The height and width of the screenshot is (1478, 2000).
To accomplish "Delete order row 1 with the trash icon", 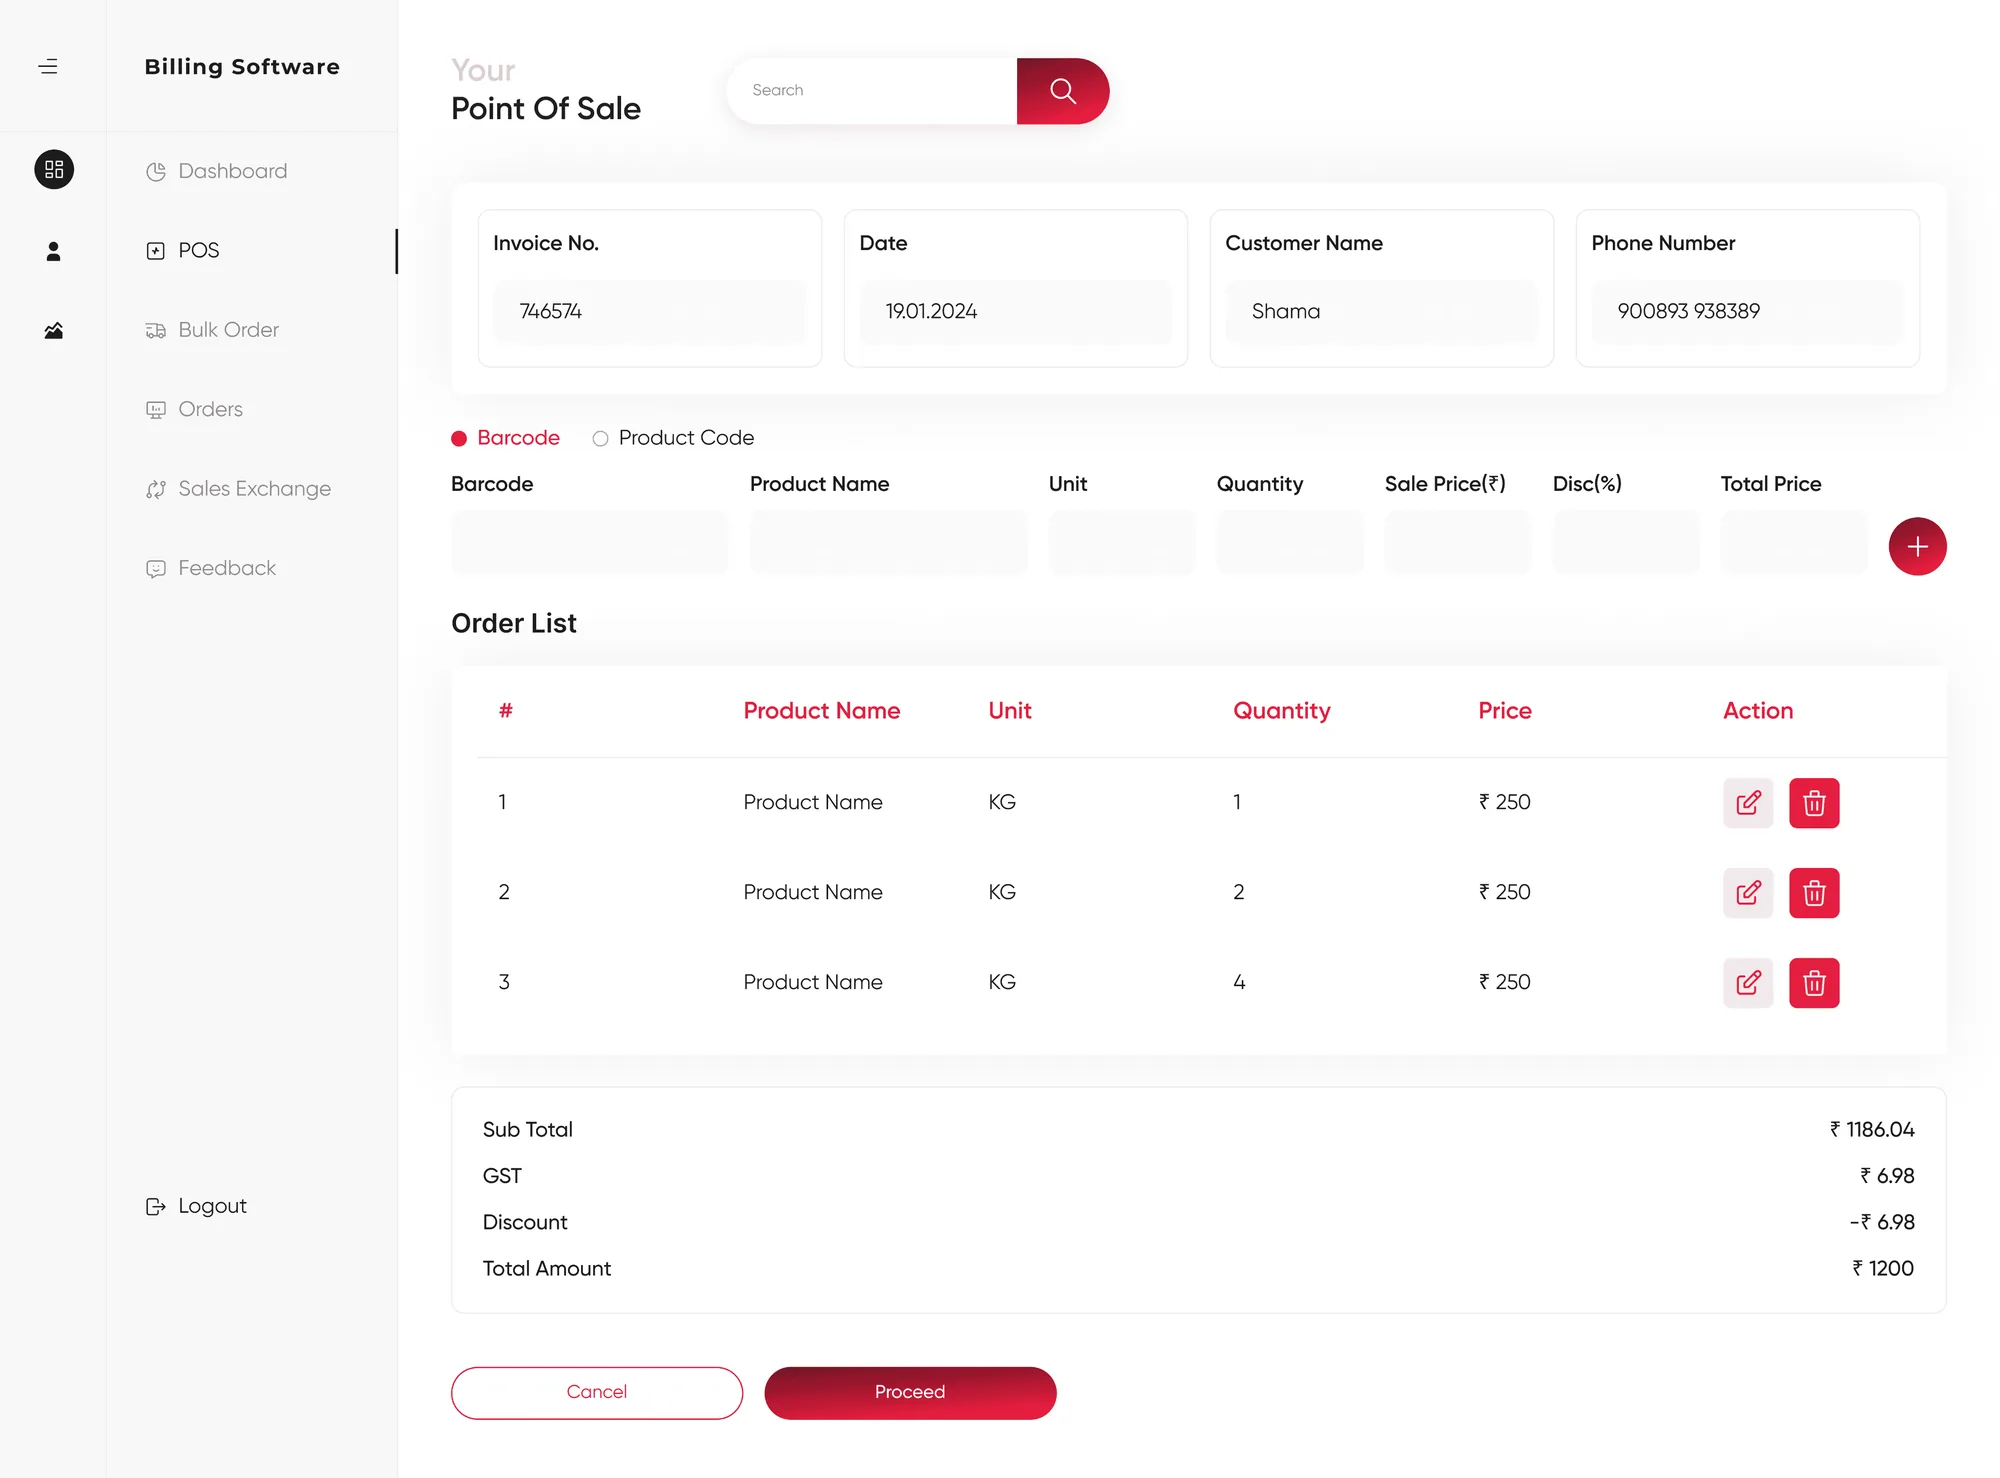I will click(1814, 803).
